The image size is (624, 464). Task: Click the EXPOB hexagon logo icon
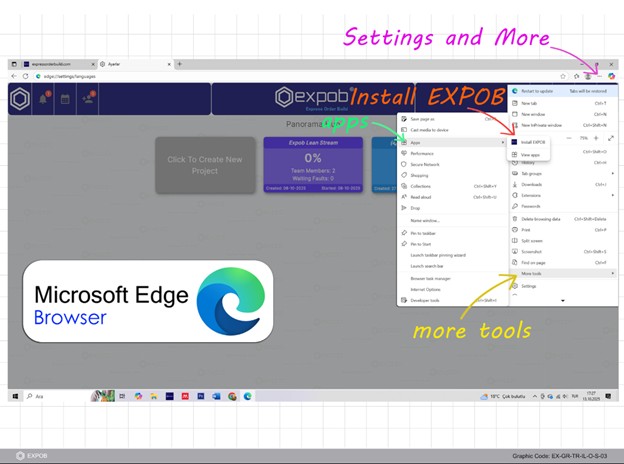[x=19, y=99]
